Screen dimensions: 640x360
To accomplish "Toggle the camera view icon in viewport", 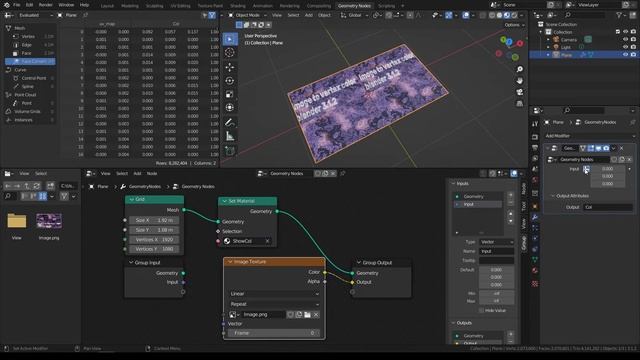I will point(519,92).
